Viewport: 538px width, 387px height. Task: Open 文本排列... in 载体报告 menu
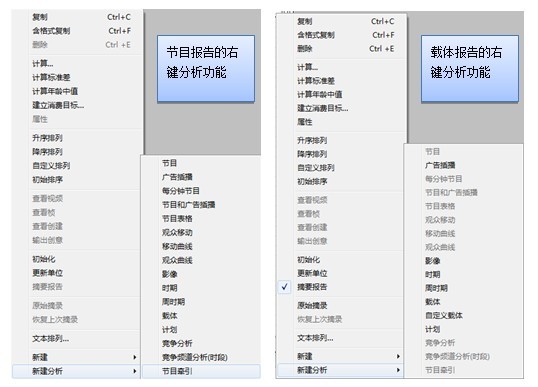coord(315,338)
